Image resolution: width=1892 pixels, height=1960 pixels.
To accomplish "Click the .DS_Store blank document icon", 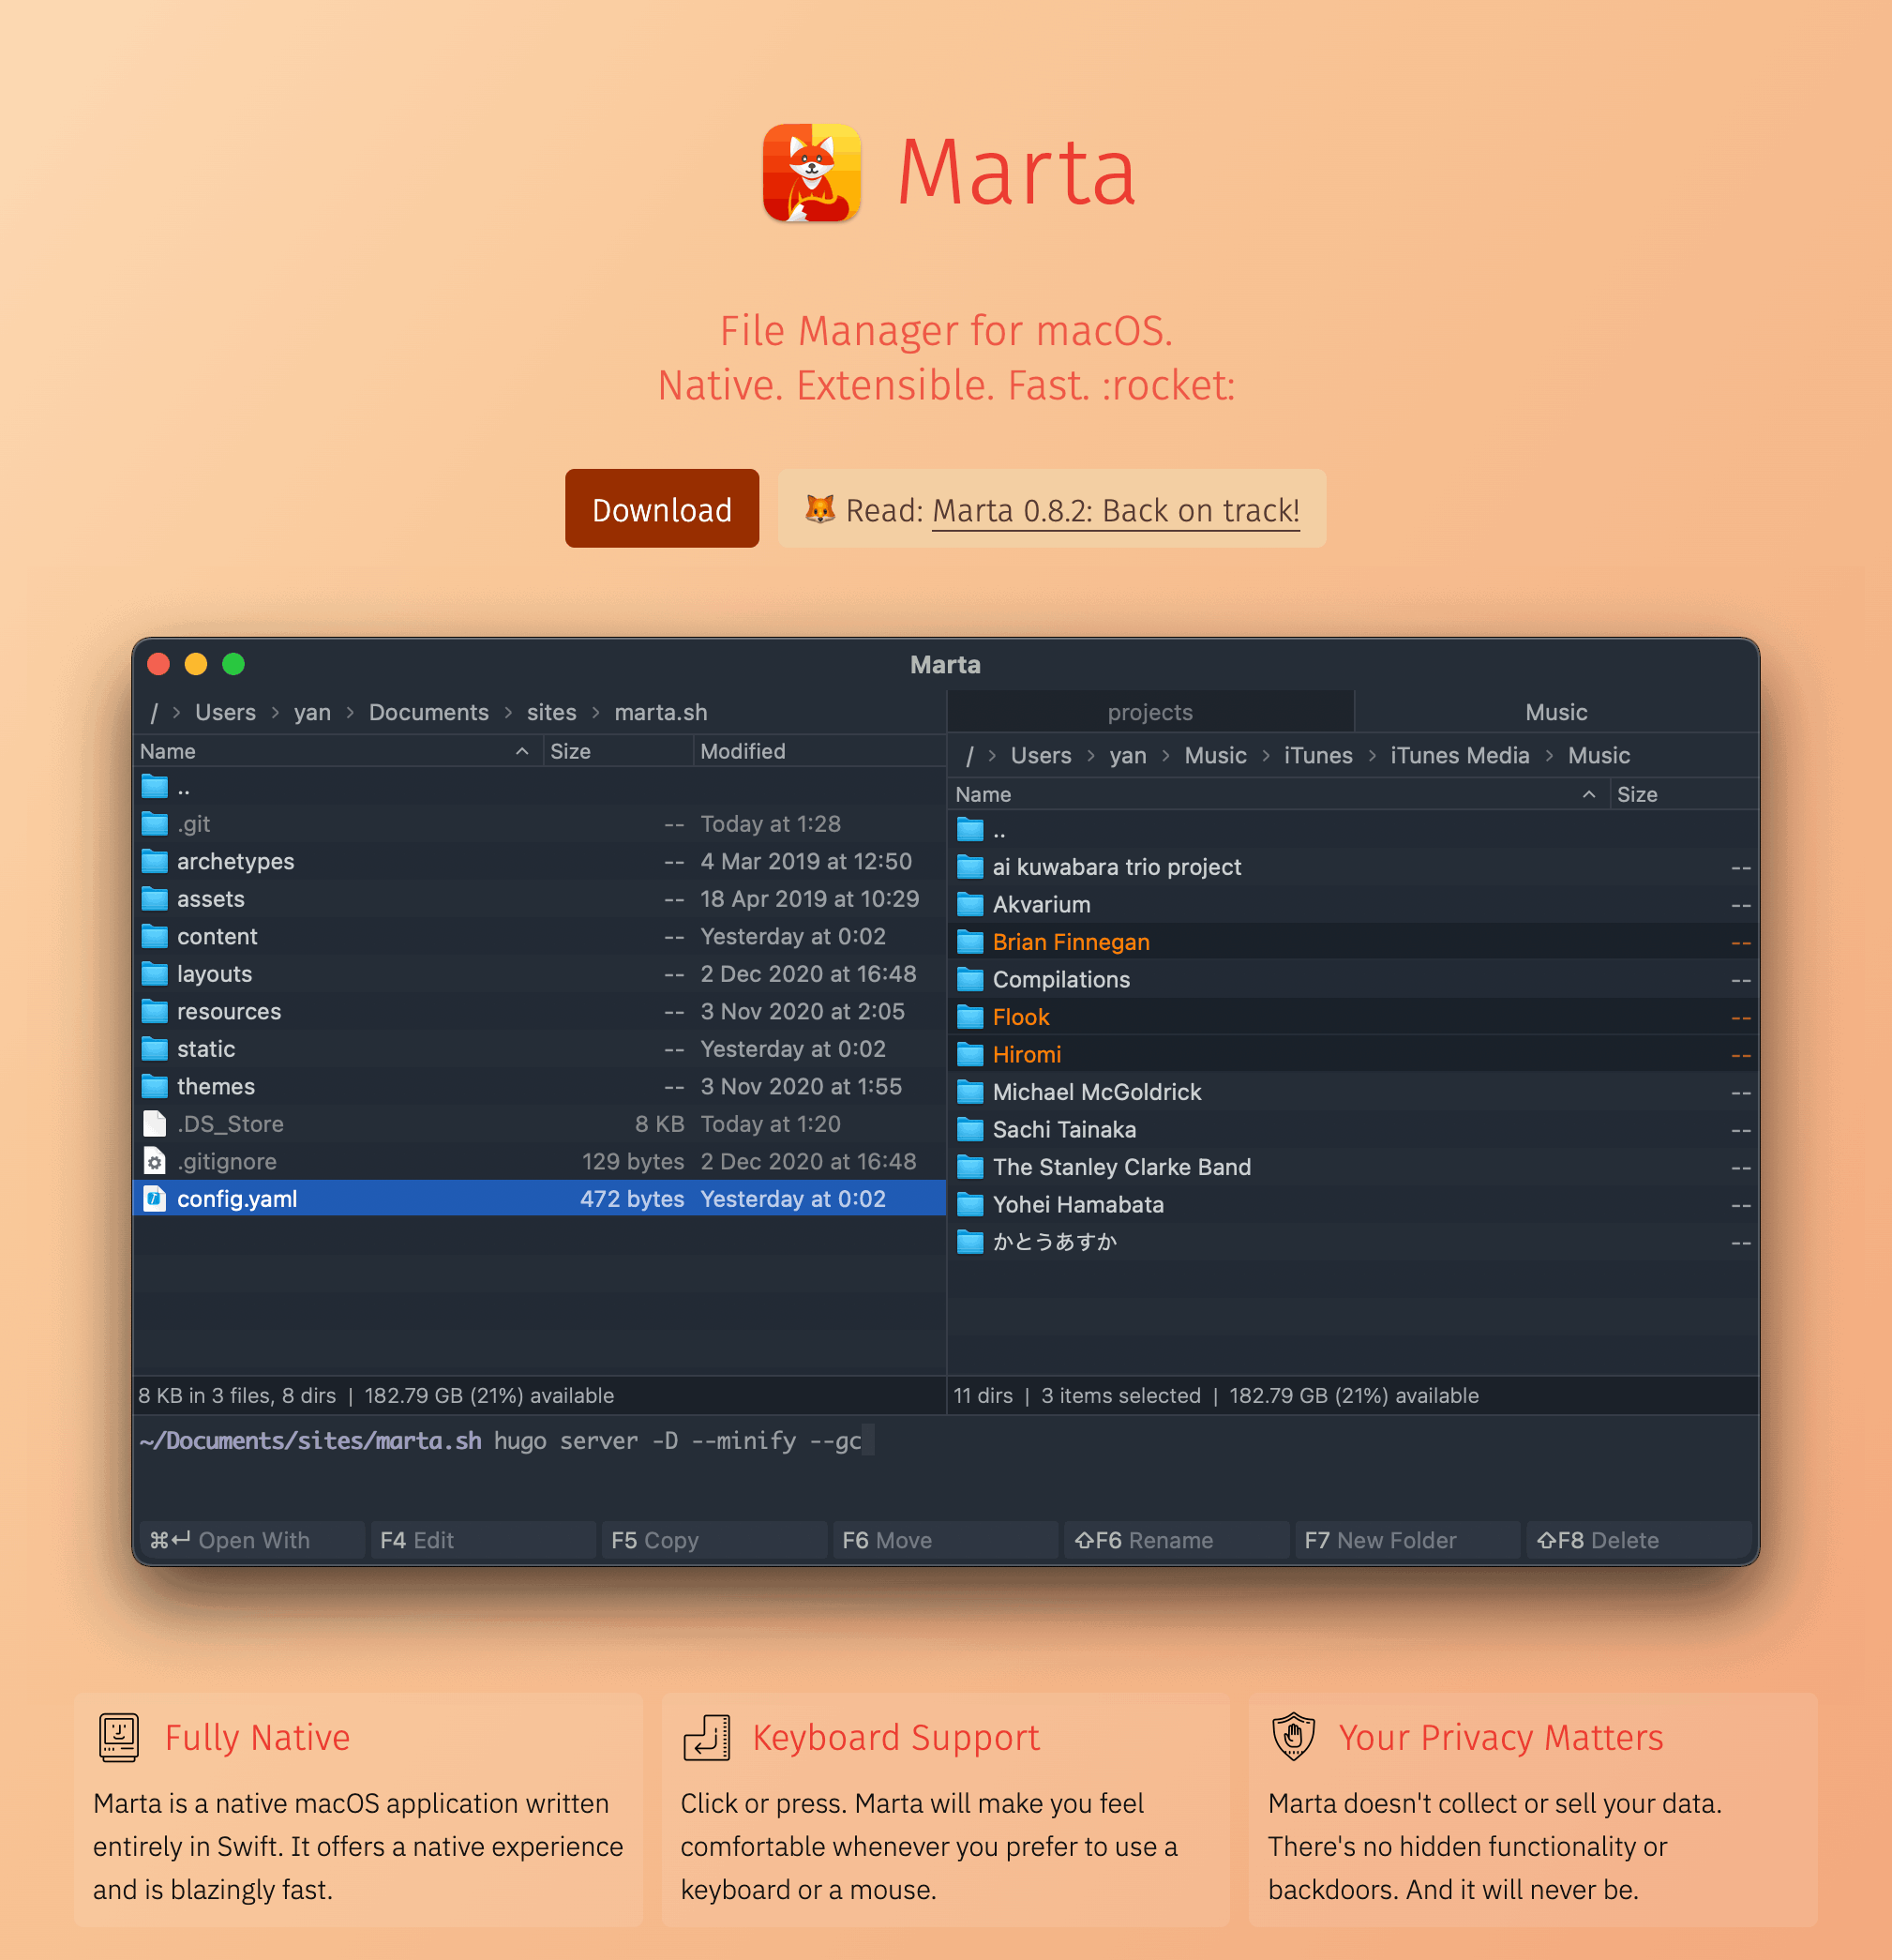I will [x=154, y=1124].
